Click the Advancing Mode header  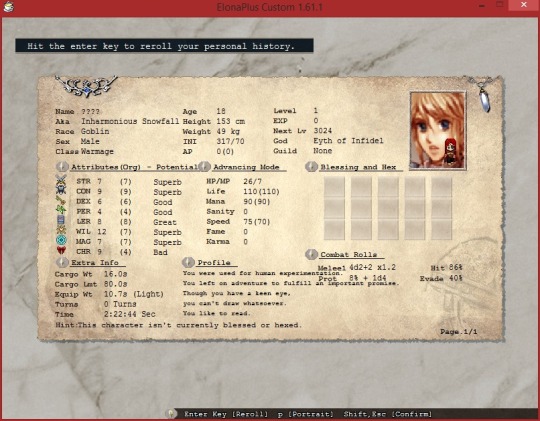pos(246,167)
